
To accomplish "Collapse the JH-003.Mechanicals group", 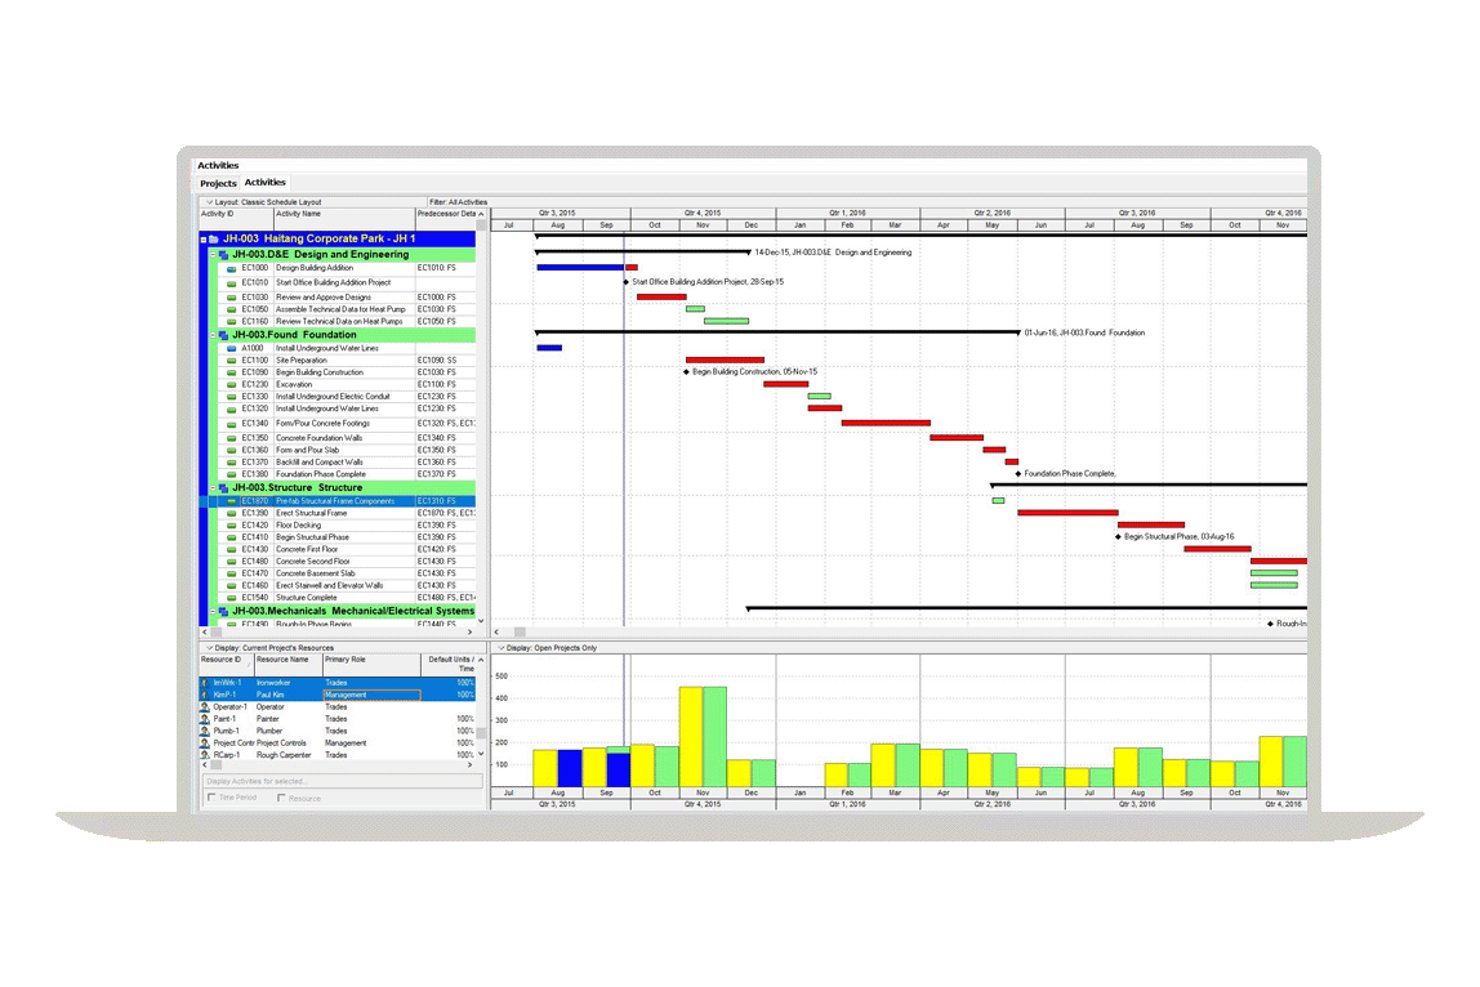I will [213, 611].
